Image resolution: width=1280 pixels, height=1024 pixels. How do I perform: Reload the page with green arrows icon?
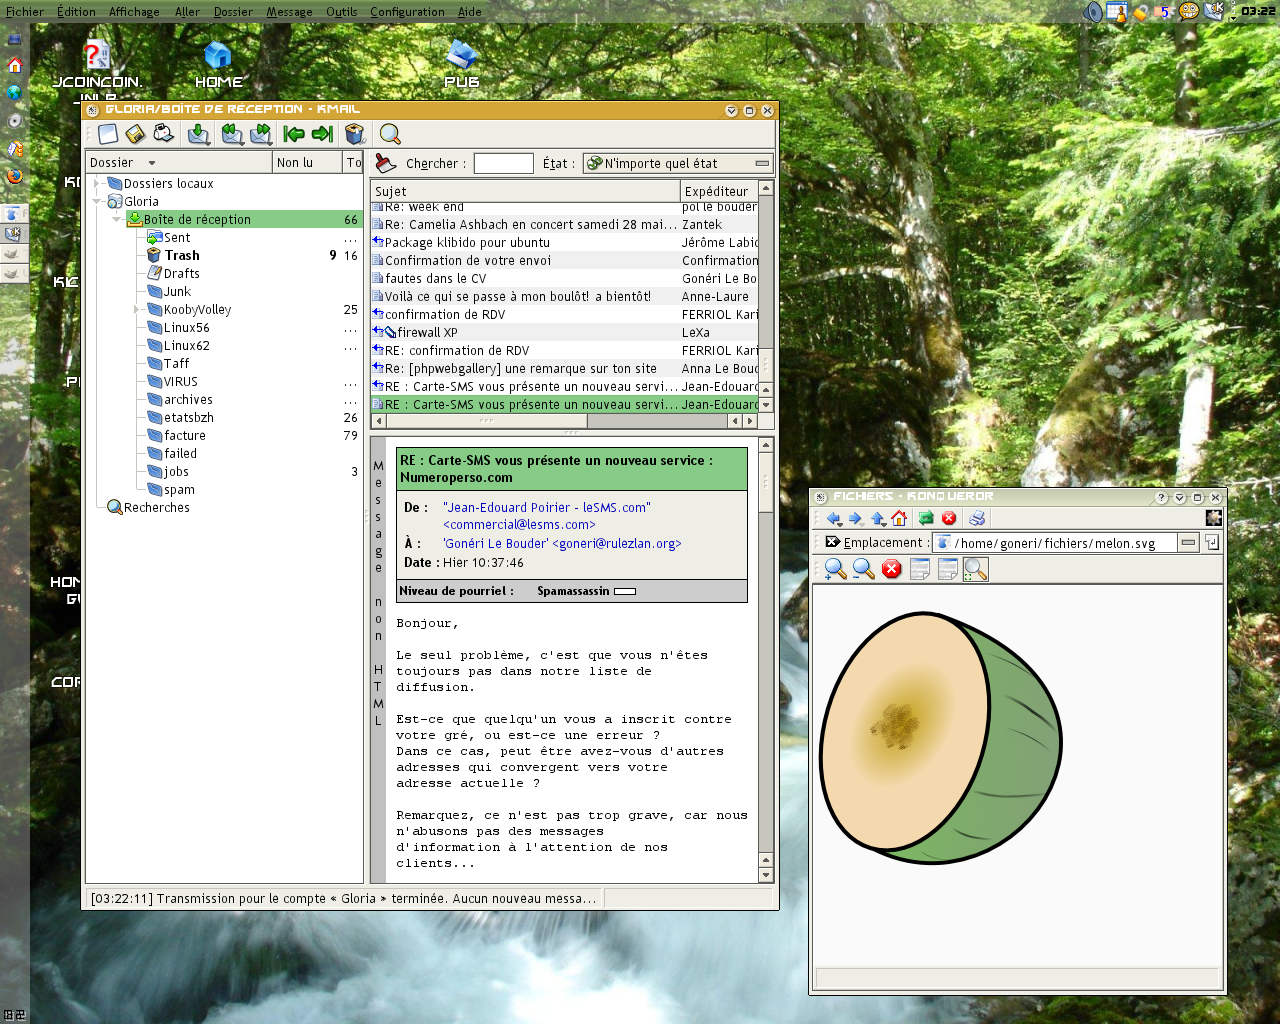[926, 518]
